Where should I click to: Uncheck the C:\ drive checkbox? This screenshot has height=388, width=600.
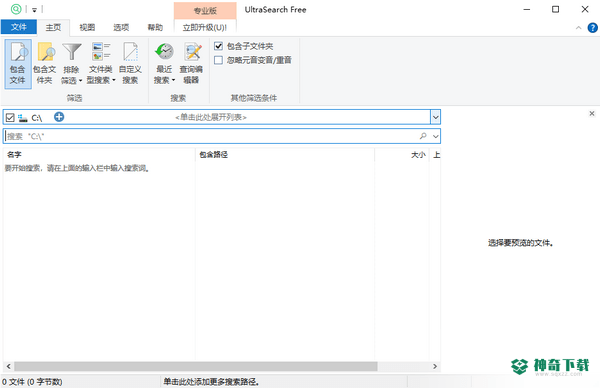(x=10, y=117)
